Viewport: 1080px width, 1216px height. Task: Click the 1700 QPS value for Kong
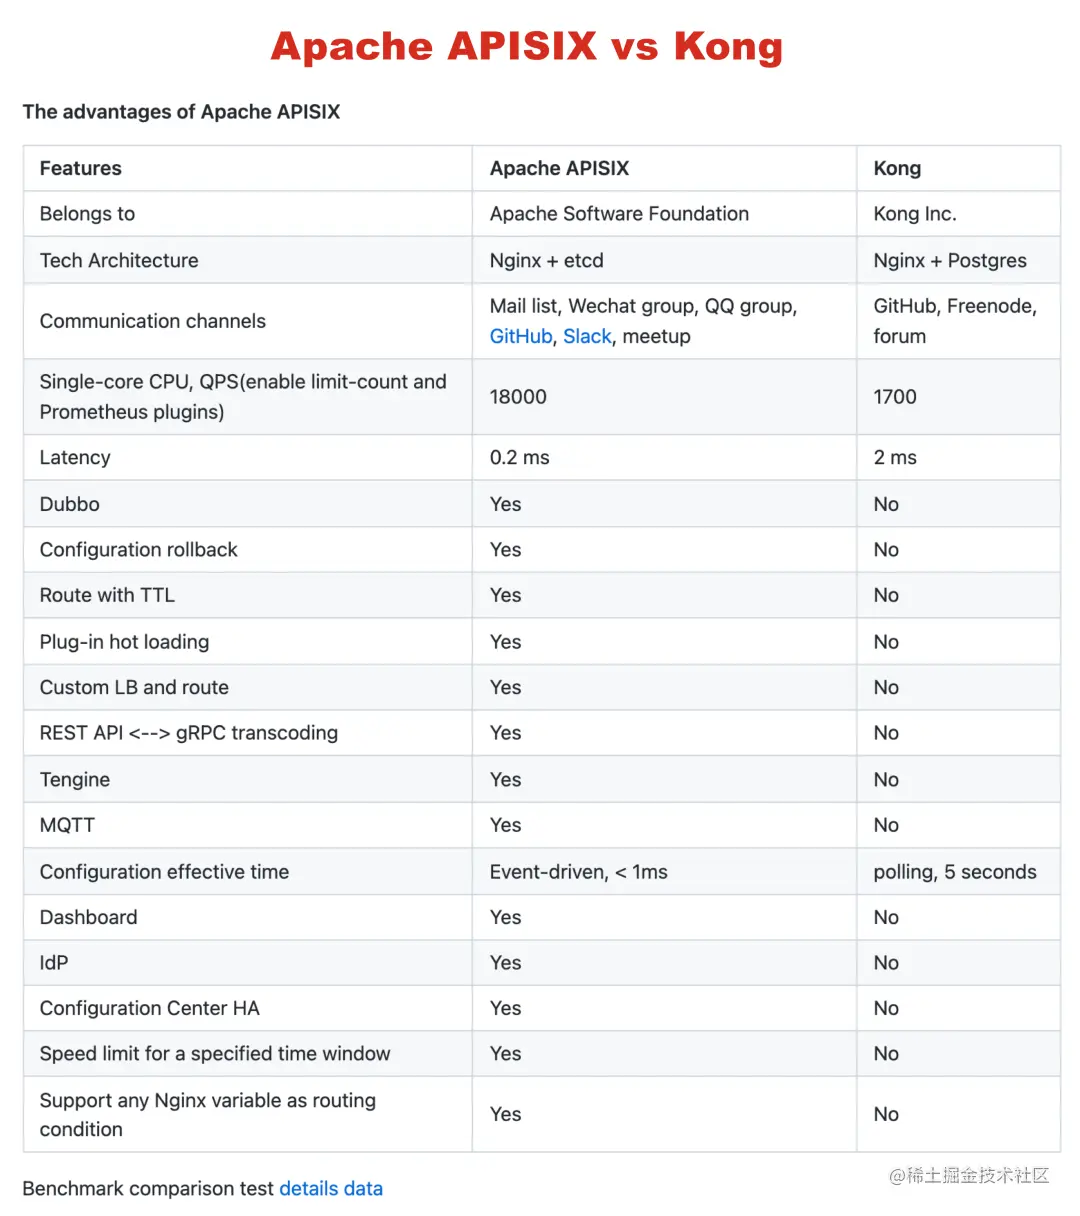[x=894, y=397]
